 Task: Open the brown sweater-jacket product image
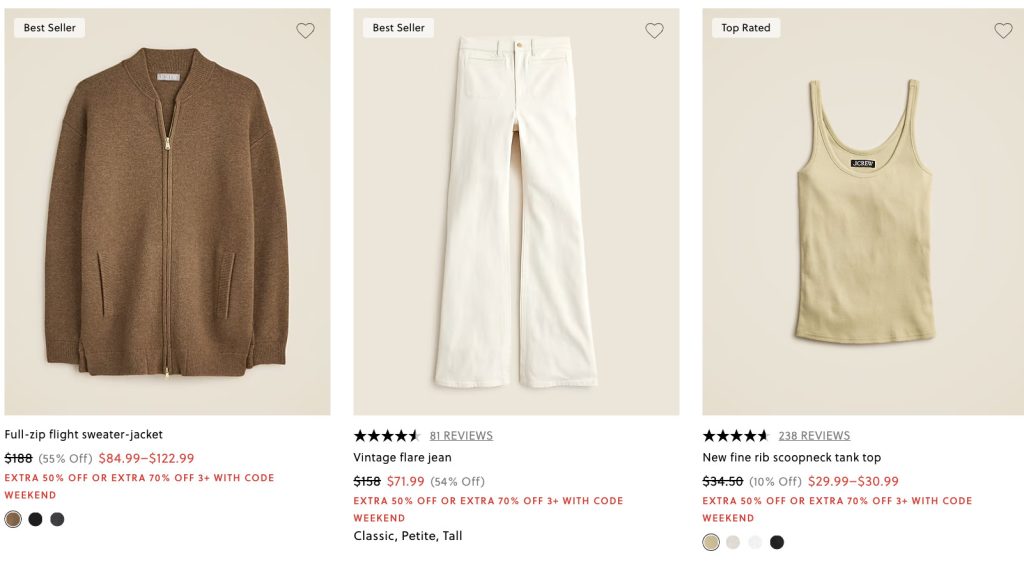[167, 212]
